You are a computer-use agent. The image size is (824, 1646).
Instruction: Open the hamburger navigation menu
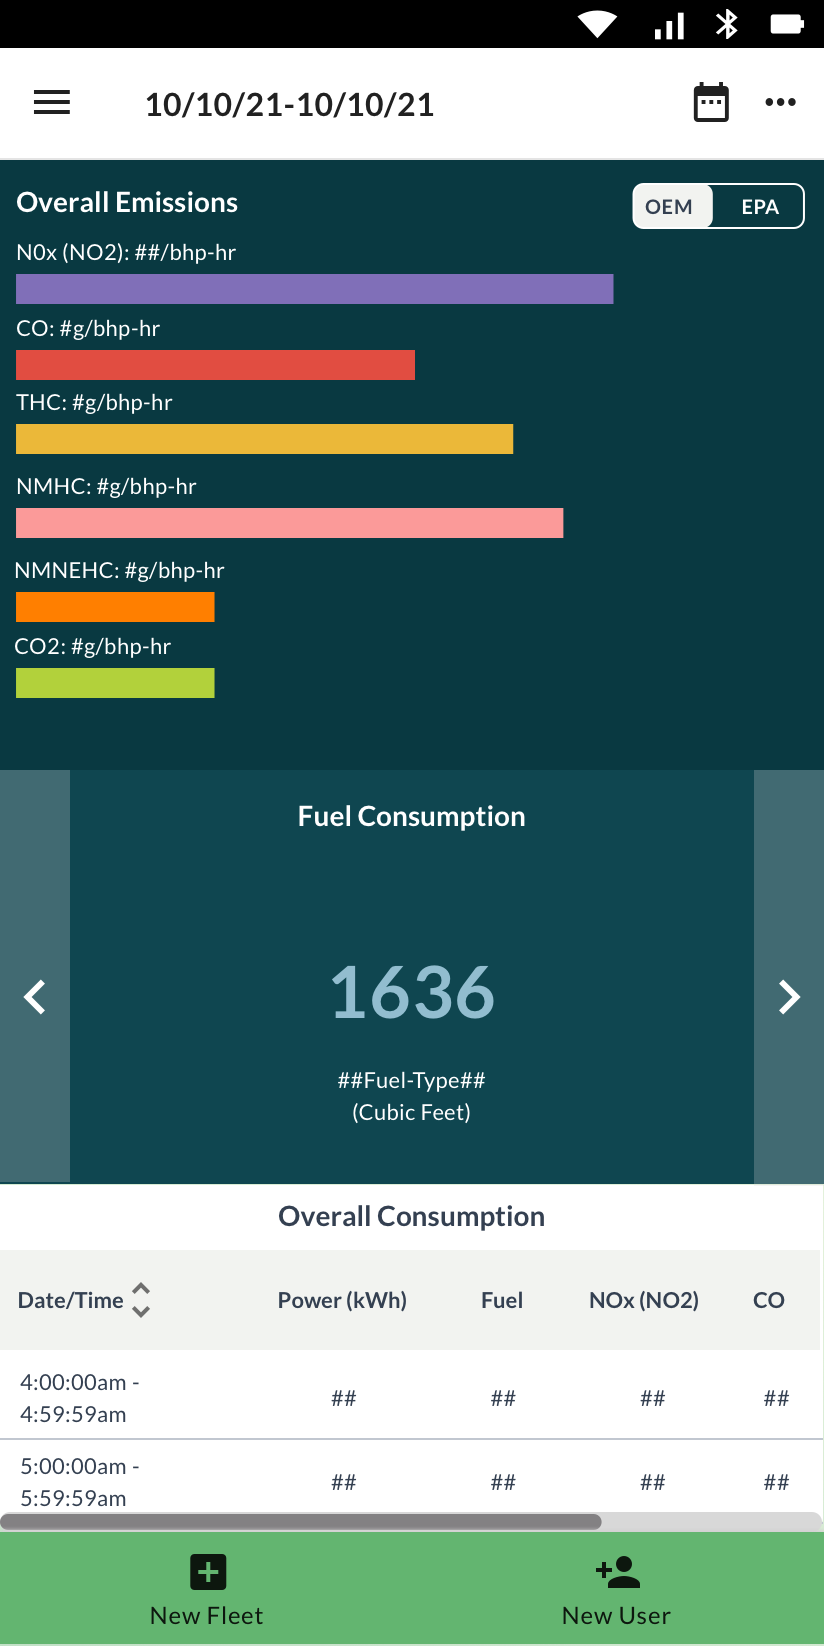(52, 103)
